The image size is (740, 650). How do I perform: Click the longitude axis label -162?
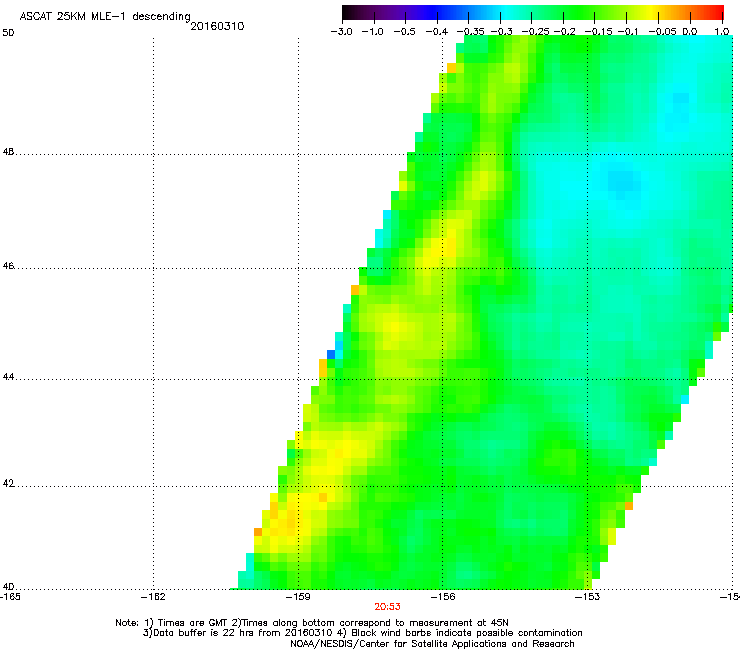153,597
